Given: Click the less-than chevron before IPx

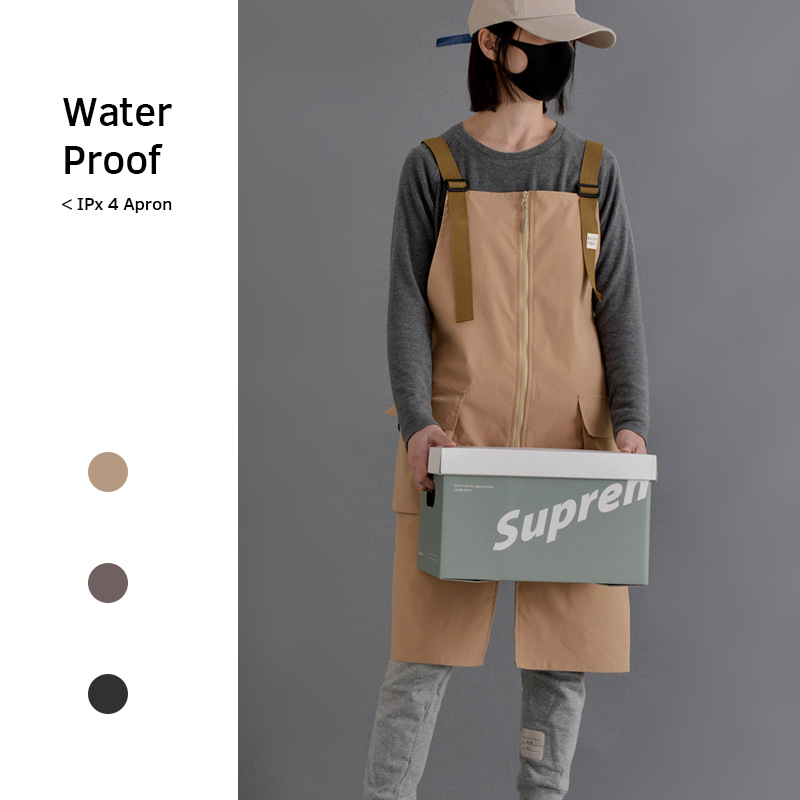Looking at the screenshot, I should pos(66,205).
